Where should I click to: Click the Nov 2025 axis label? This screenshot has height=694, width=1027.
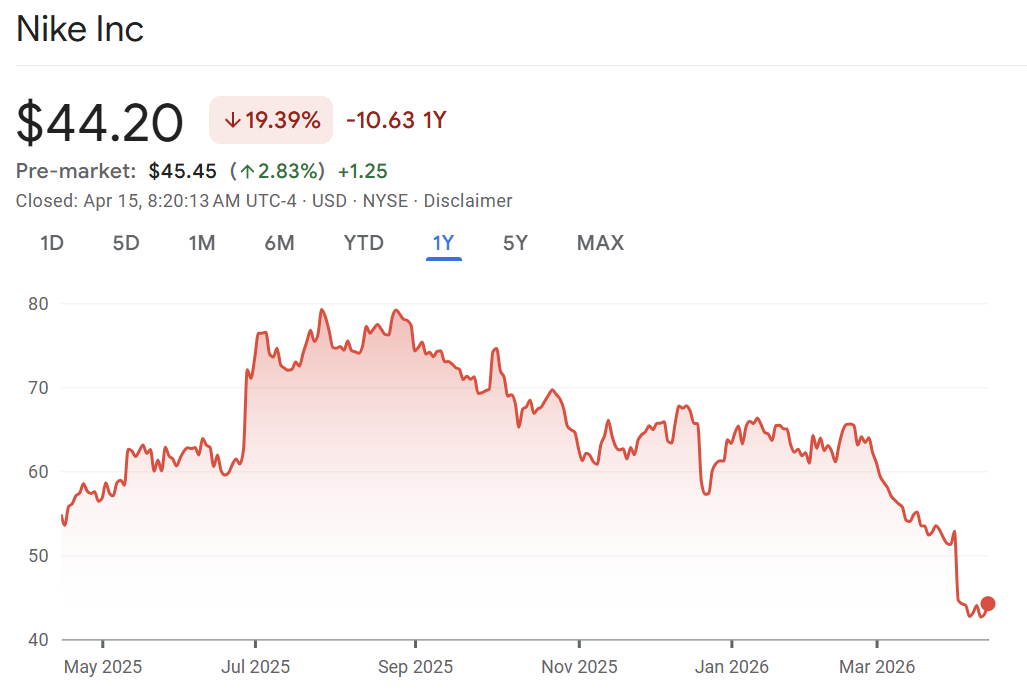click(x=579, y=667)
